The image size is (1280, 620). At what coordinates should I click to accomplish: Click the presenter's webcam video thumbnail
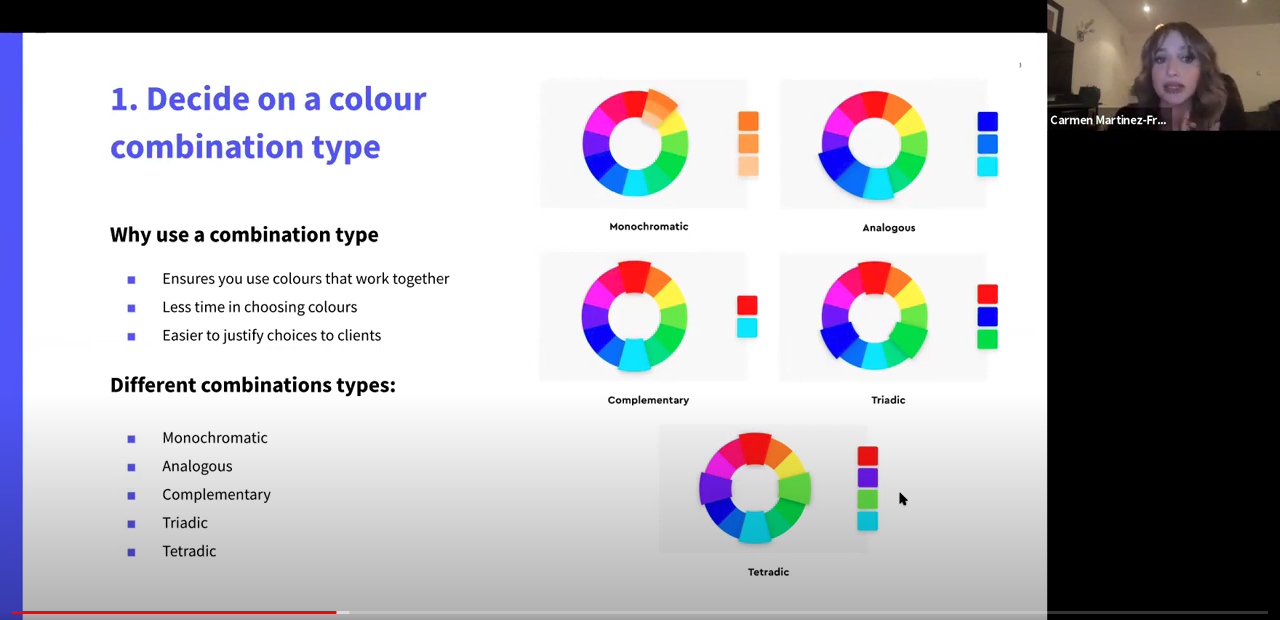point(1163,65)
